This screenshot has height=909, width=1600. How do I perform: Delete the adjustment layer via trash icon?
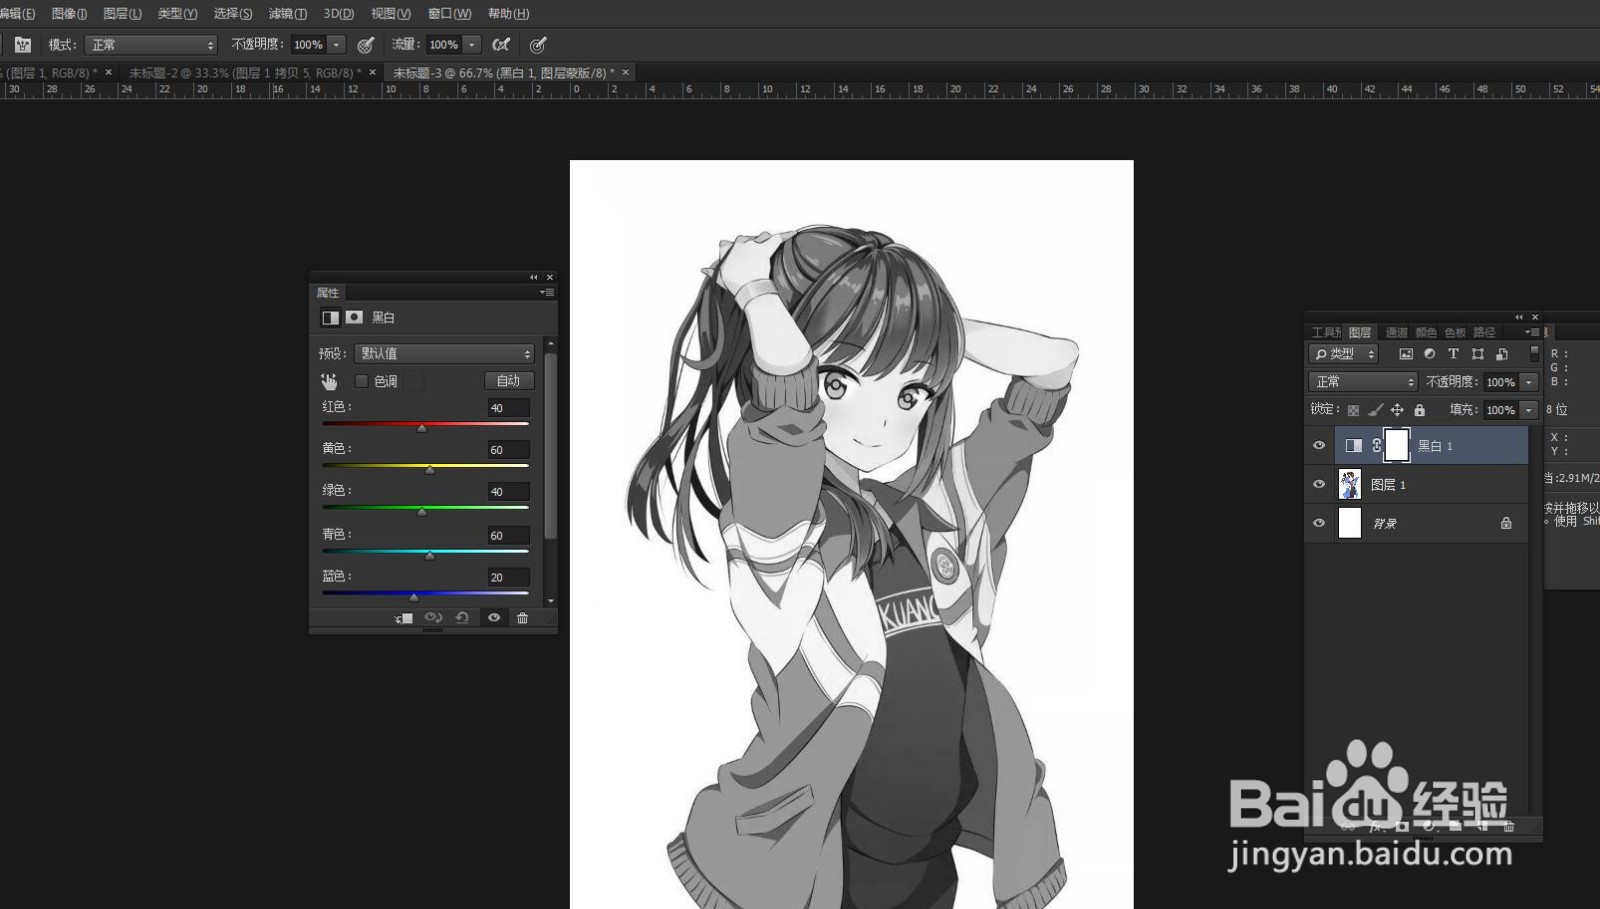(522, 618)
